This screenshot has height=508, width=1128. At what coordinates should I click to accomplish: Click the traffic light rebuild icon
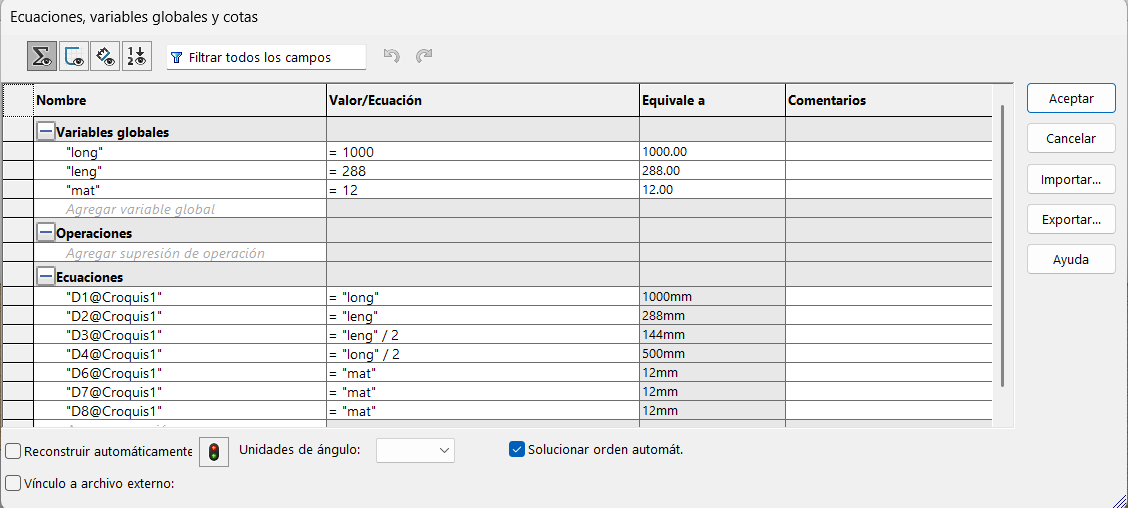point(213,452)
